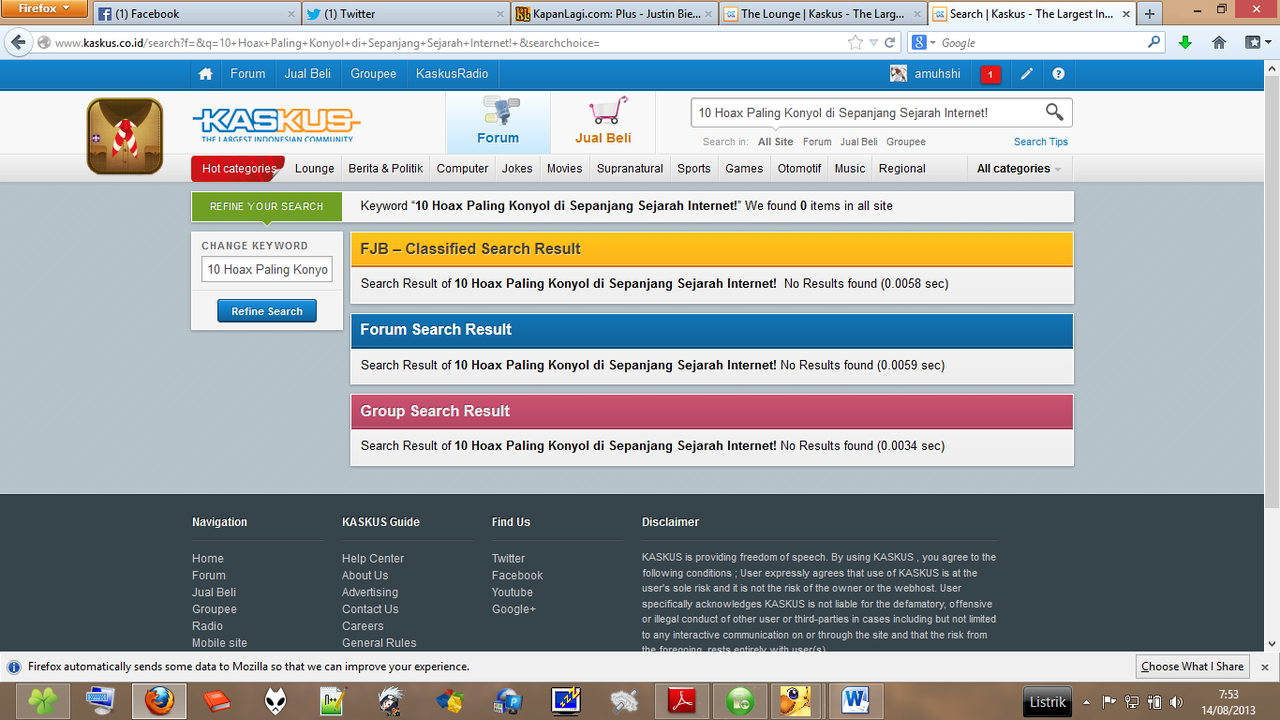Switch to the Facebook tab
The width and height of the screenshot is (1280, 720).
(196, 14)
